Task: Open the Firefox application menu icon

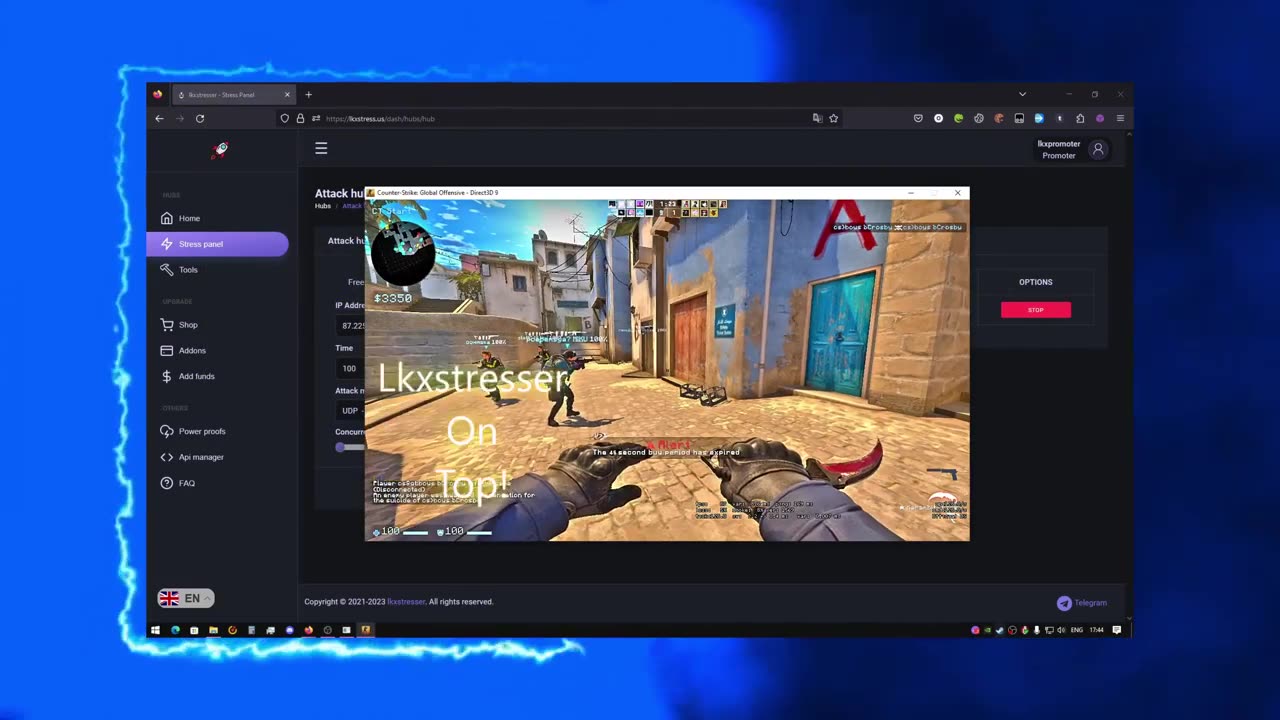Action: (1120, 118)
